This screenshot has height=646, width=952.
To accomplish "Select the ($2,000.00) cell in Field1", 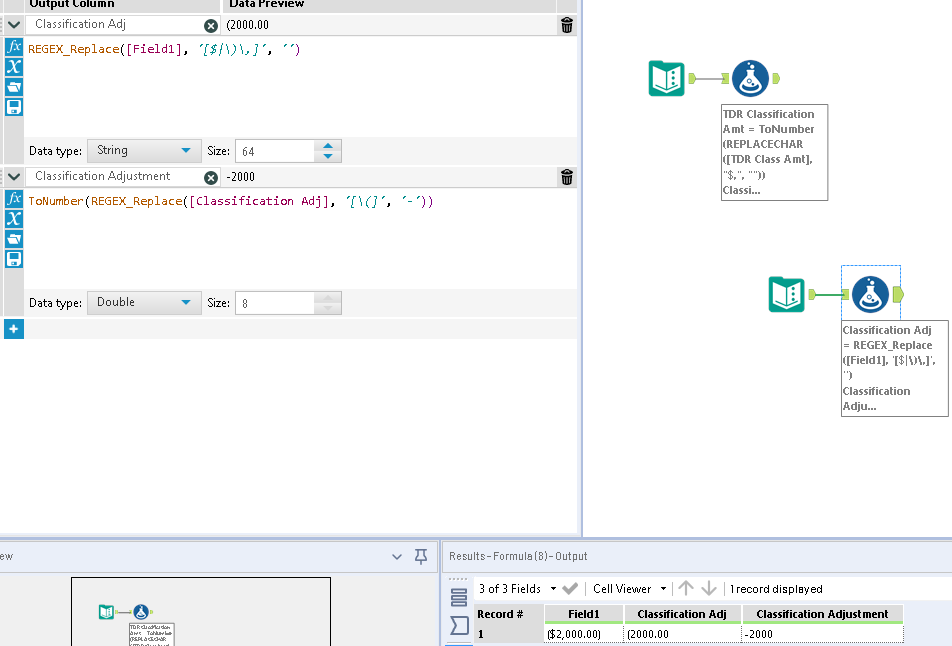I will click(584, 634).
